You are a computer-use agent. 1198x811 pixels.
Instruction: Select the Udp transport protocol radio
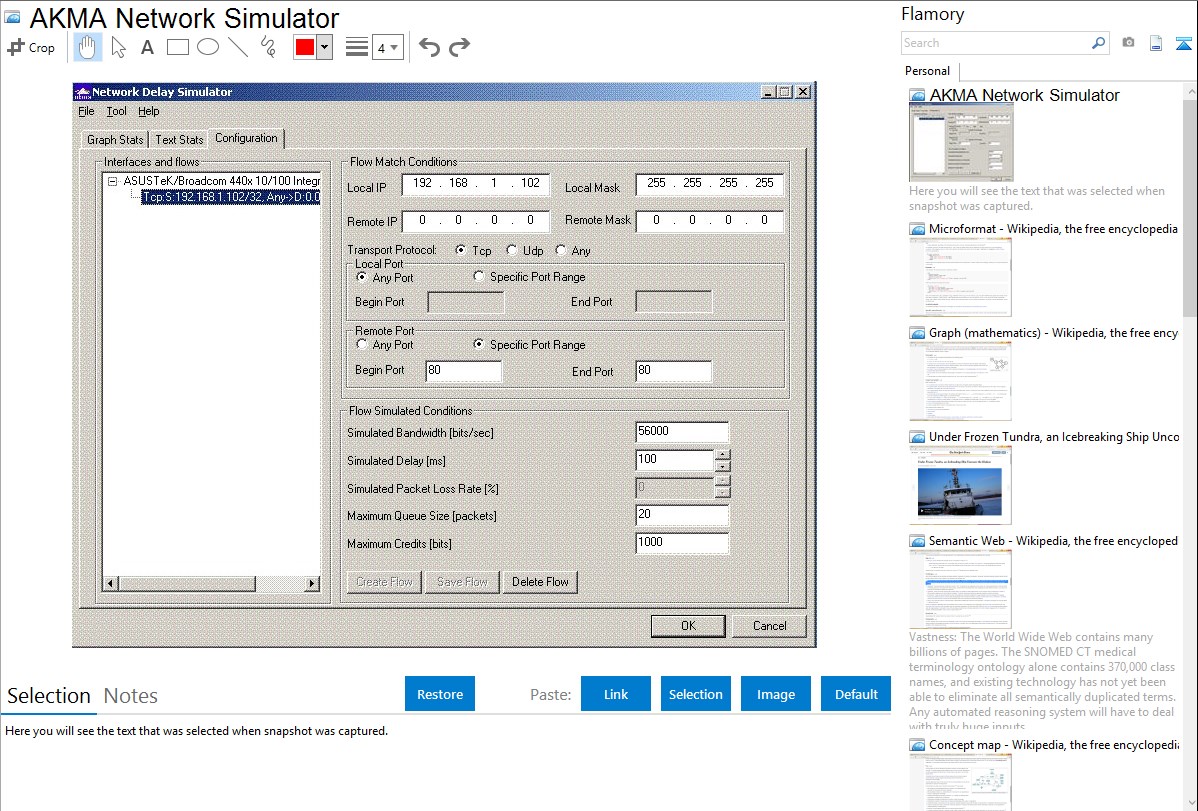512,251
